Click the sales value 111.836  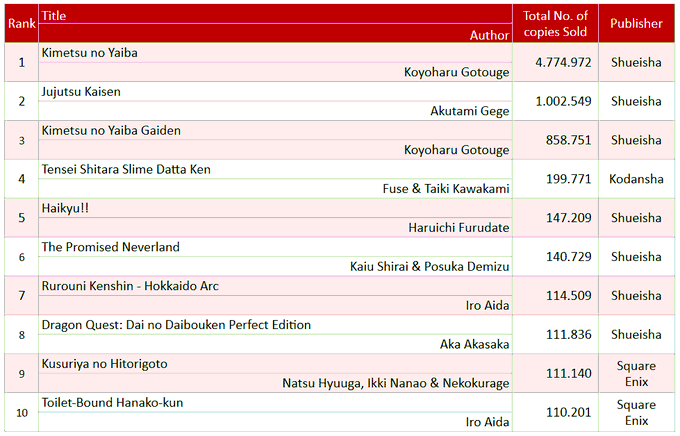(568, 334)
